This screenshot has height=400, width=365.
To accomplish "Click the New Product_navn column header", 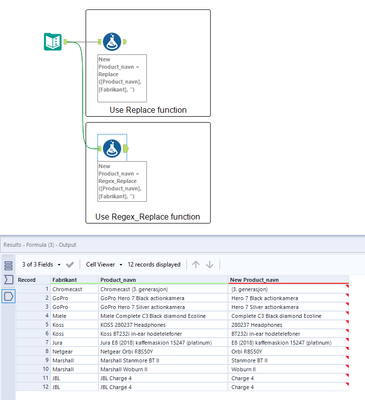I will [x=288, y=280].
